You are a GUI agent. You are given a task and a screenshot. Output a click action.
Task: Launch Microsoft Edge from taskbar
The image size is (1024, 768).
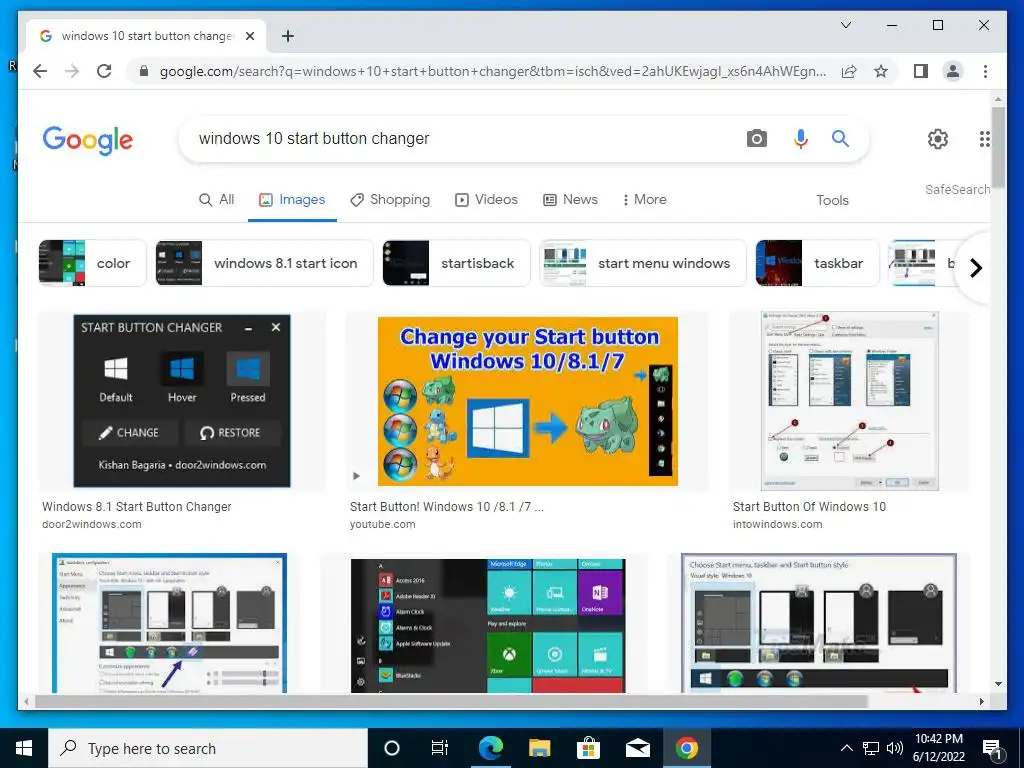[x=490, y=748]
